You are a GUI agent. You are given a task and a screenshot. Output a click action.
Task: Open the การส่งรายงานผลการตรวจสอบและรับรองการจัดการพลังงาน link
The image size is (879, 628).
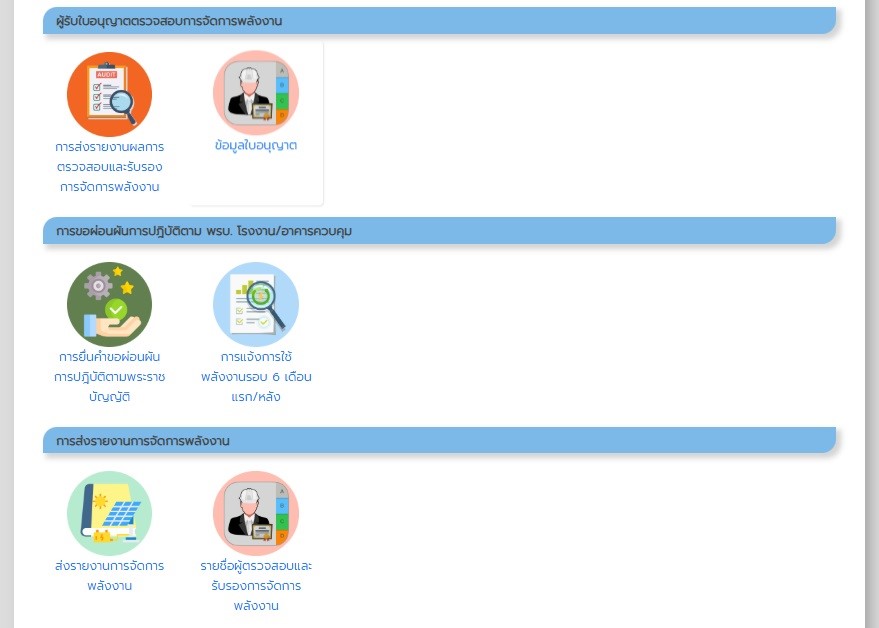tap(109, 166)
